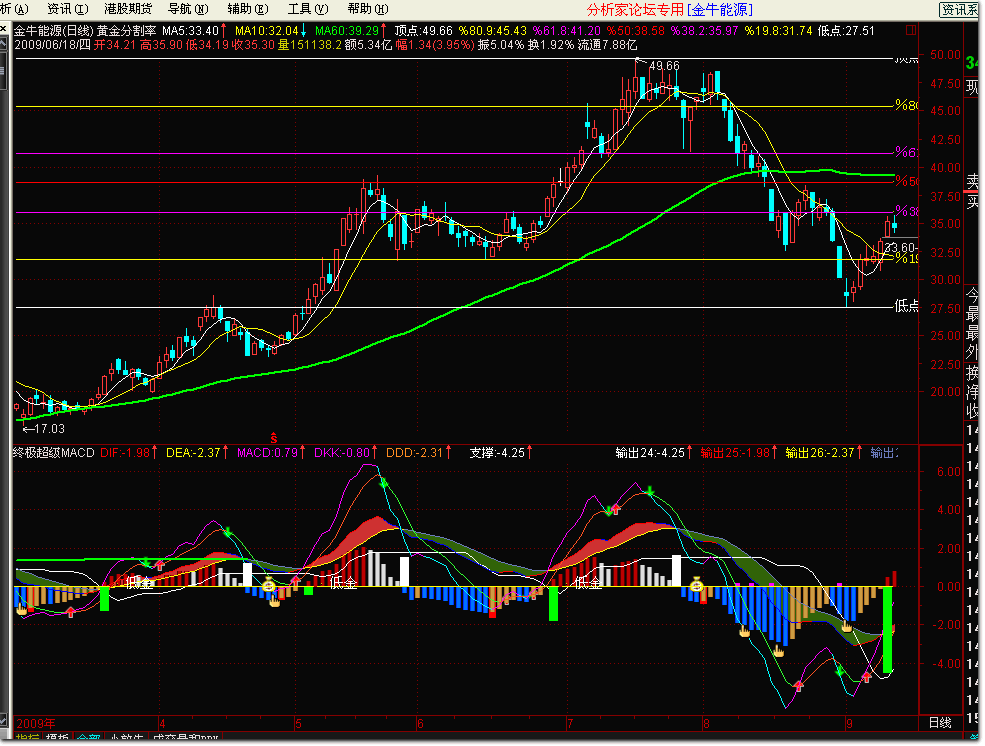Select the DKK:-0.80 readout
This screenshot has width=985, height=746.
tap(342, 452)
